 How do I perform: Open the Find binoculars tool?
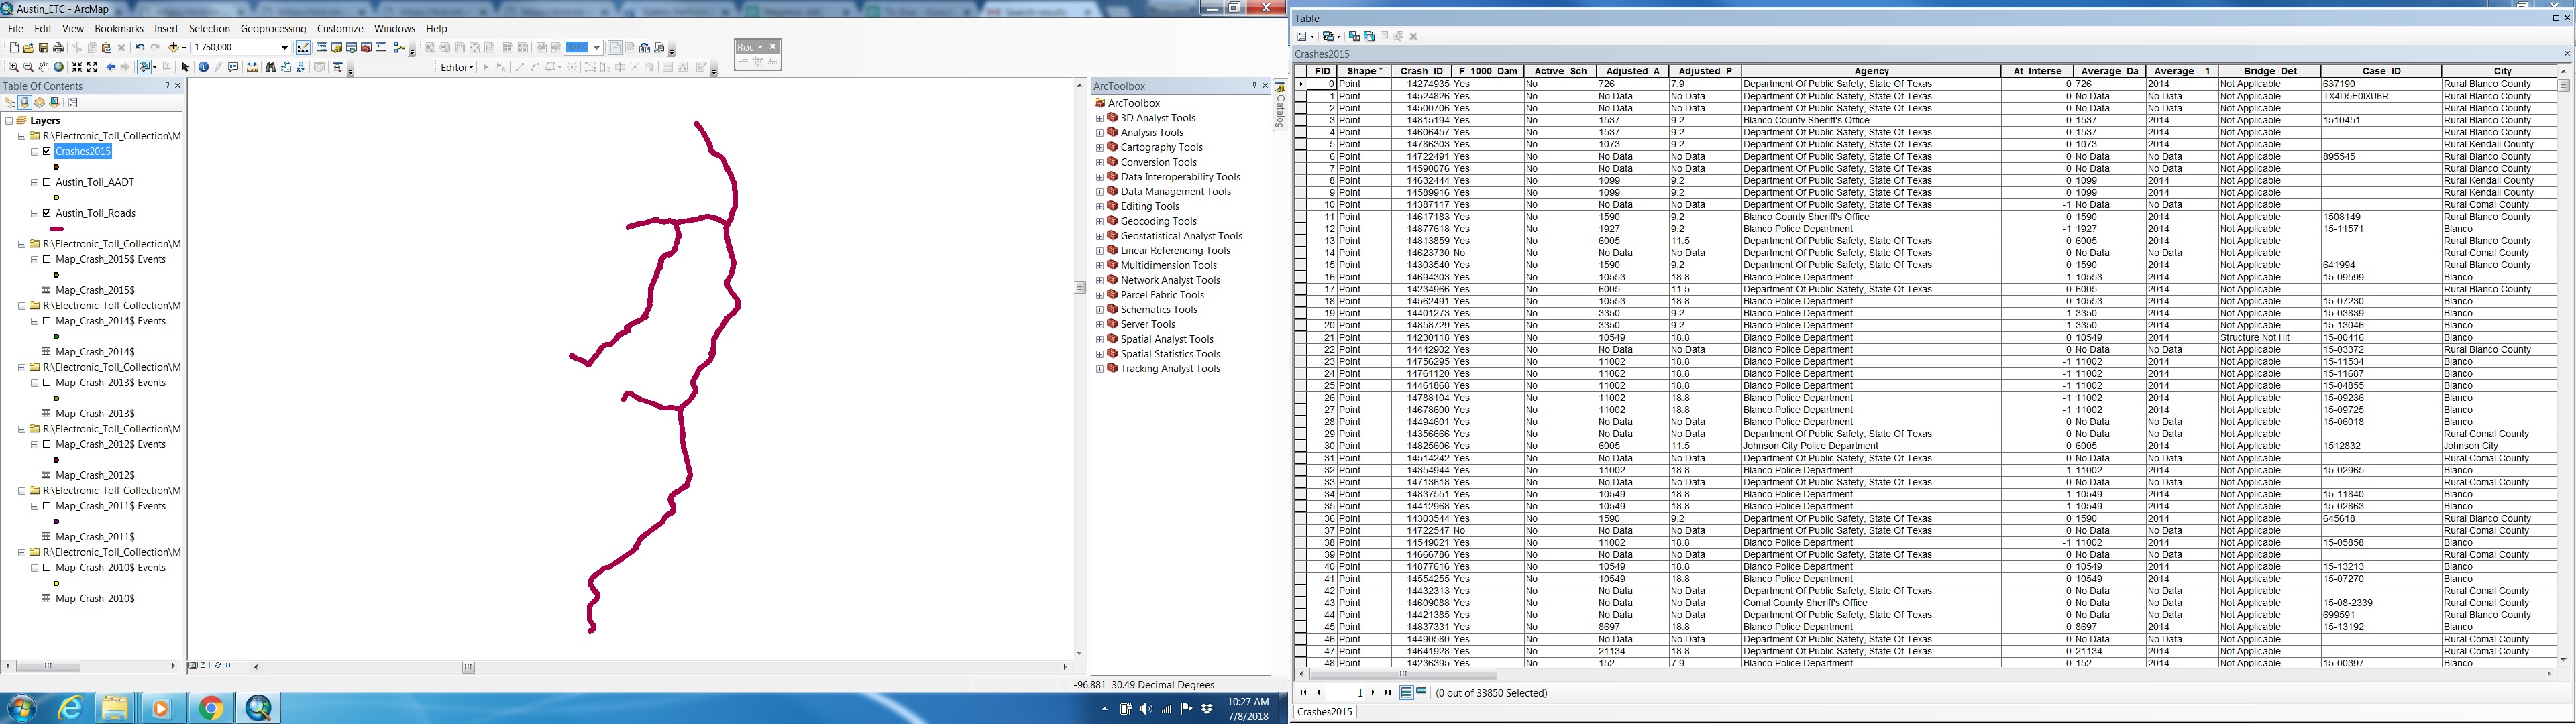coord(270,67)
